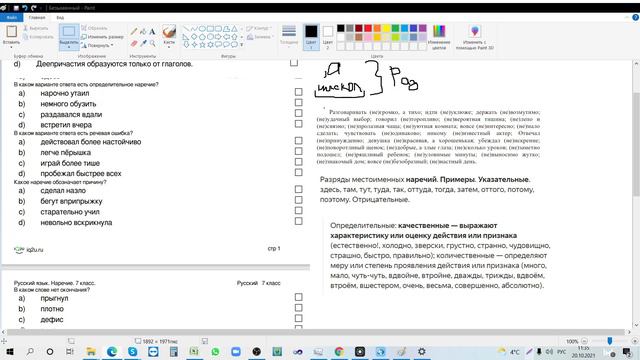Pick the Curve shape
The width and height of the screenshot is (640, 360).
194,29
